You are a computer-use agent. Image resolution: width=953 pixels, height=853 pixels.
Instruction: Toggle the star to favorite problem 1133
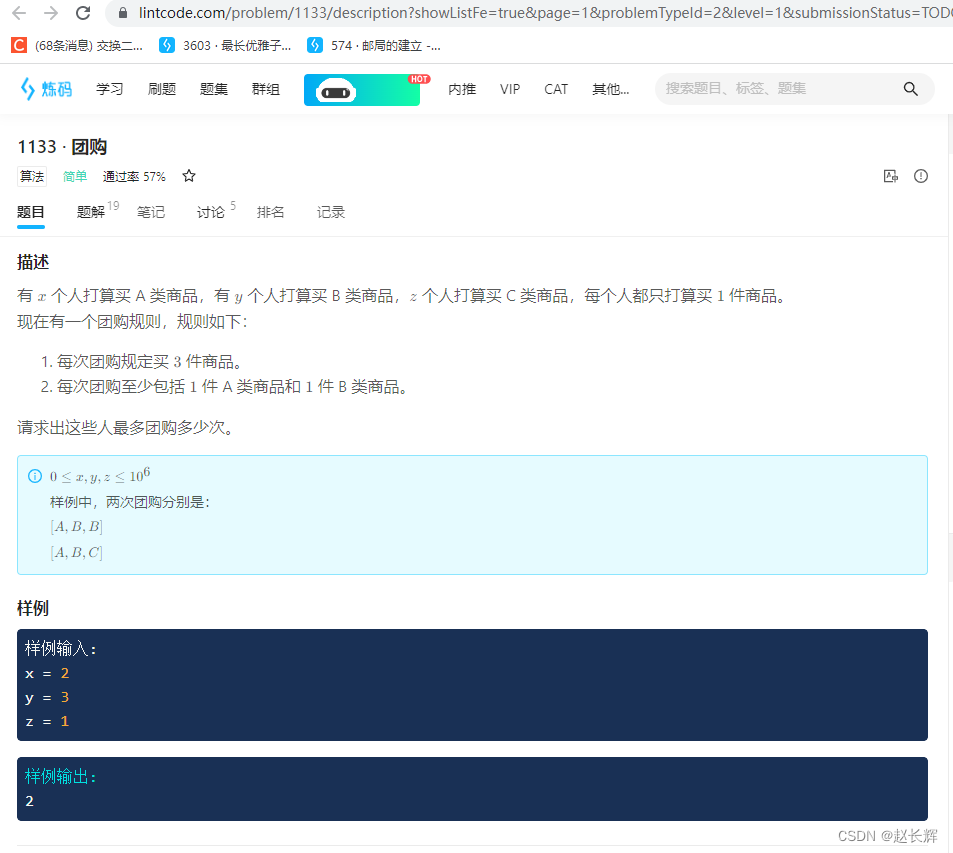[x=189, y=175]
